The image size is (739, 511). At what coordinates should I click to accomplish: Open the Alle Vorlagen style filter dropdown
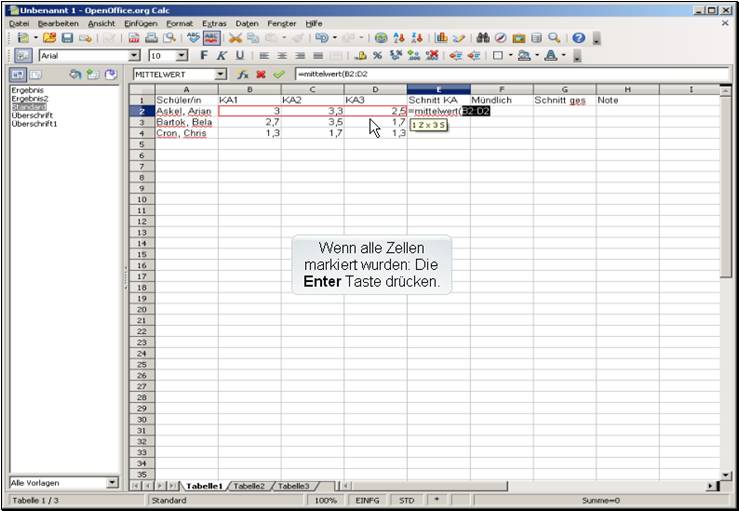(x=113, y=483)
